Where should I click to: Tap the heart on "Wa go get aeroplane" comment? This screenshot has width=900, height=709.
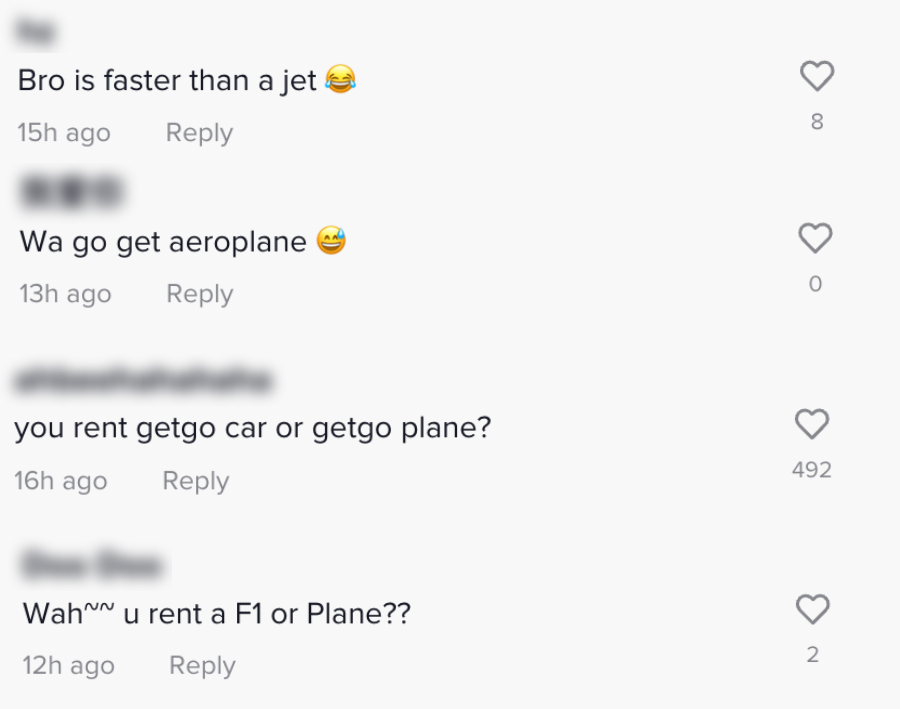815,238
